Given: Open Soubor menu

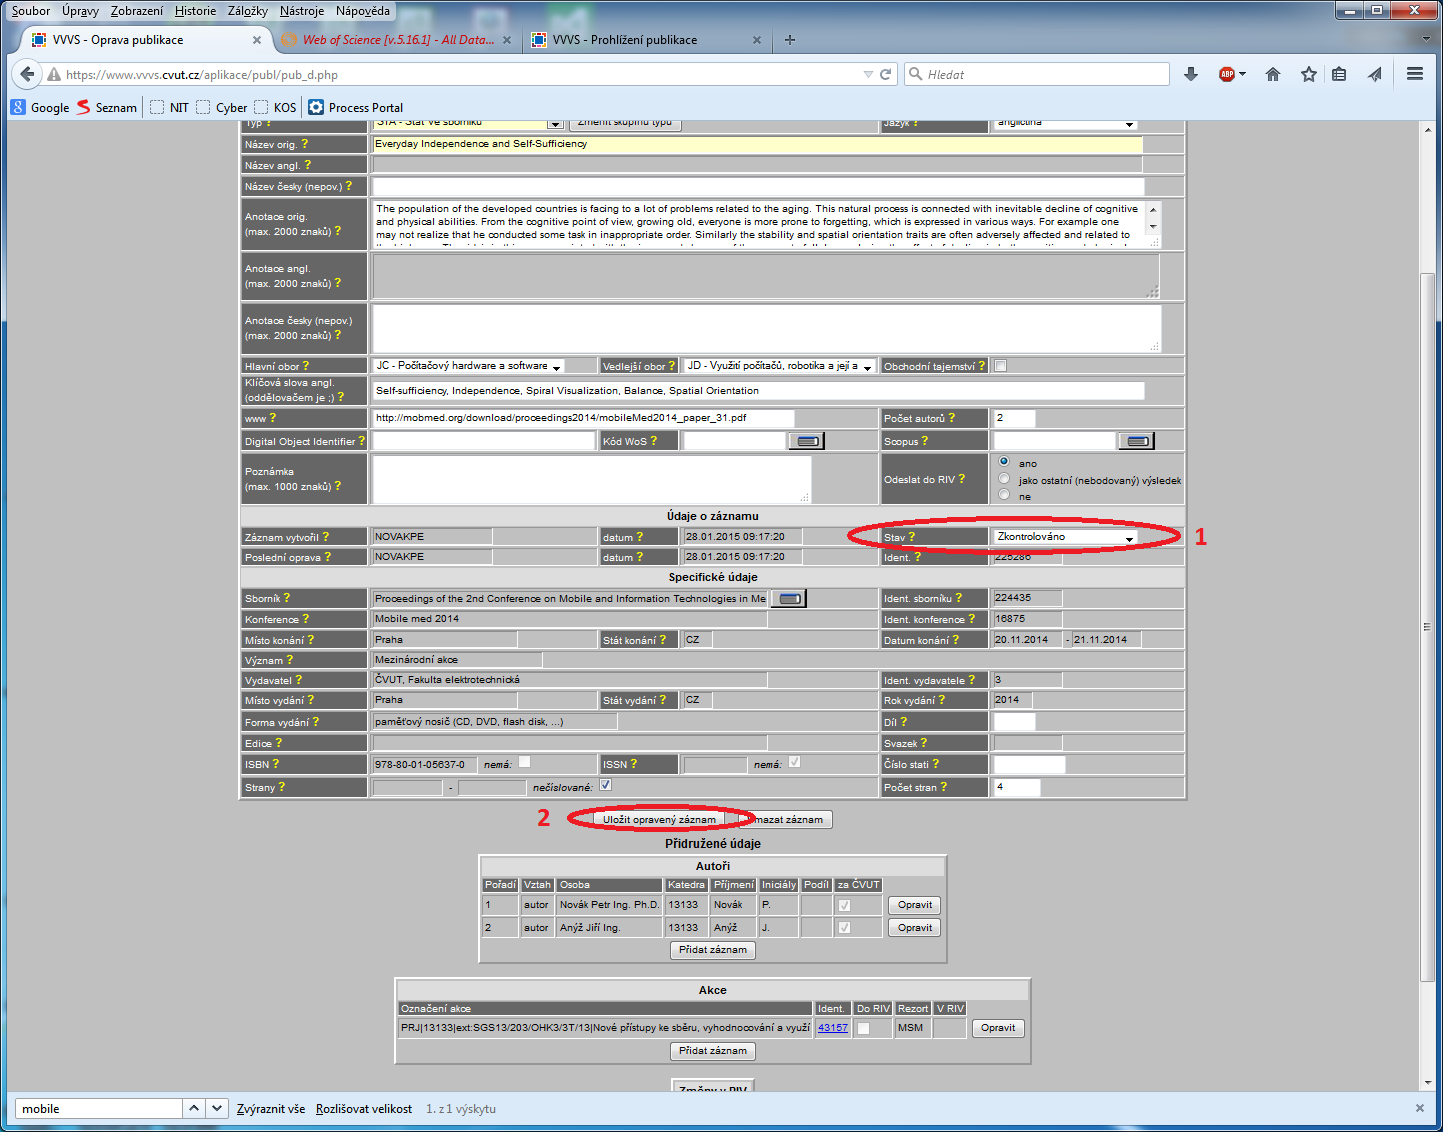Looking at the screenshot, I should click(30, 11).
